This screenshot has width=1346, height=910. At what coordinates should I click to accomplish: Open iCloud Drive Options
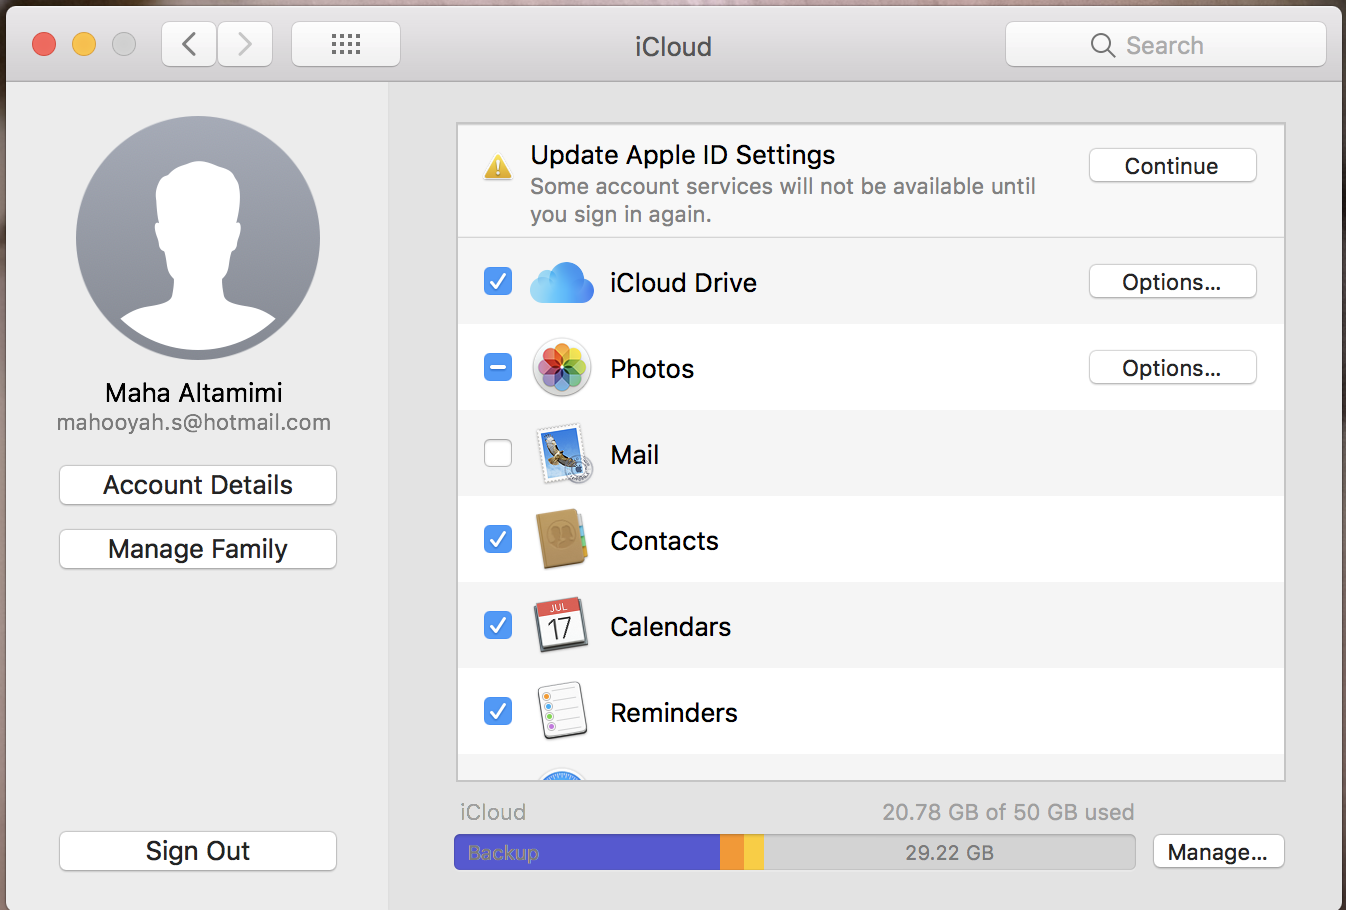pyautogui.click(x=1172, y=282)
